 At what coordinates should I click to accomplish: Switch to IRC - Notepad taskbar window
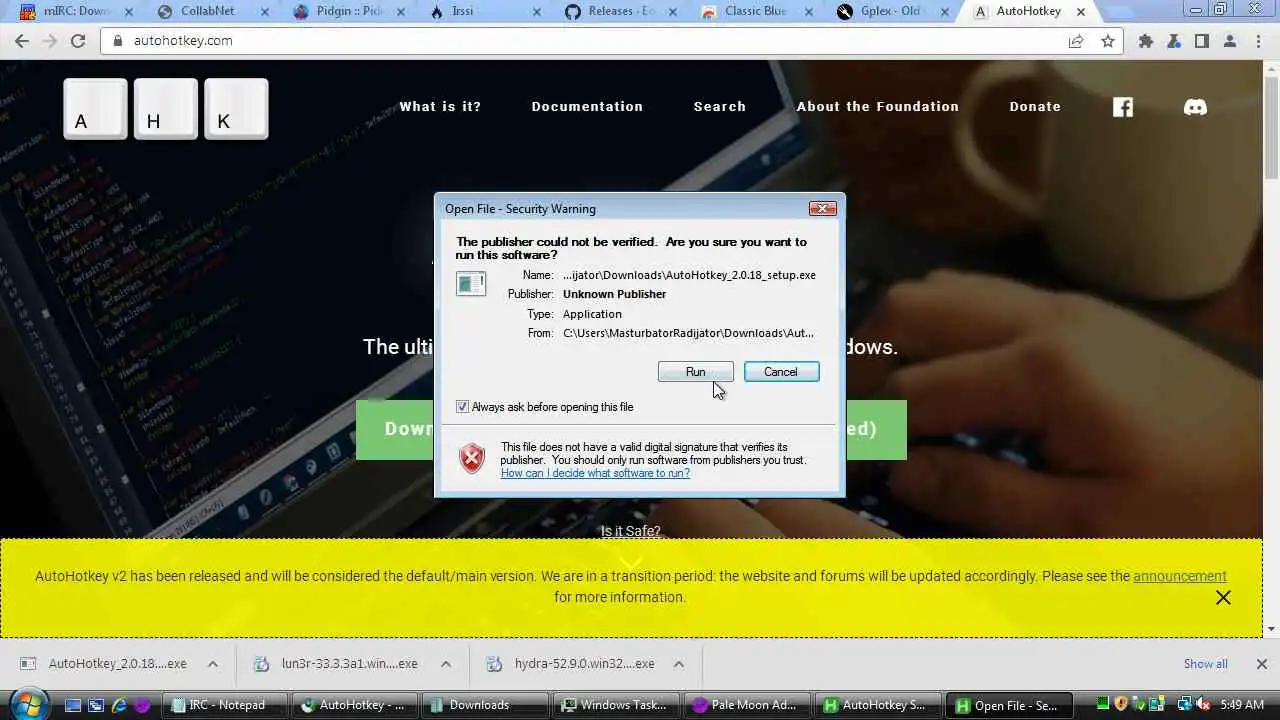coord(226,705)
